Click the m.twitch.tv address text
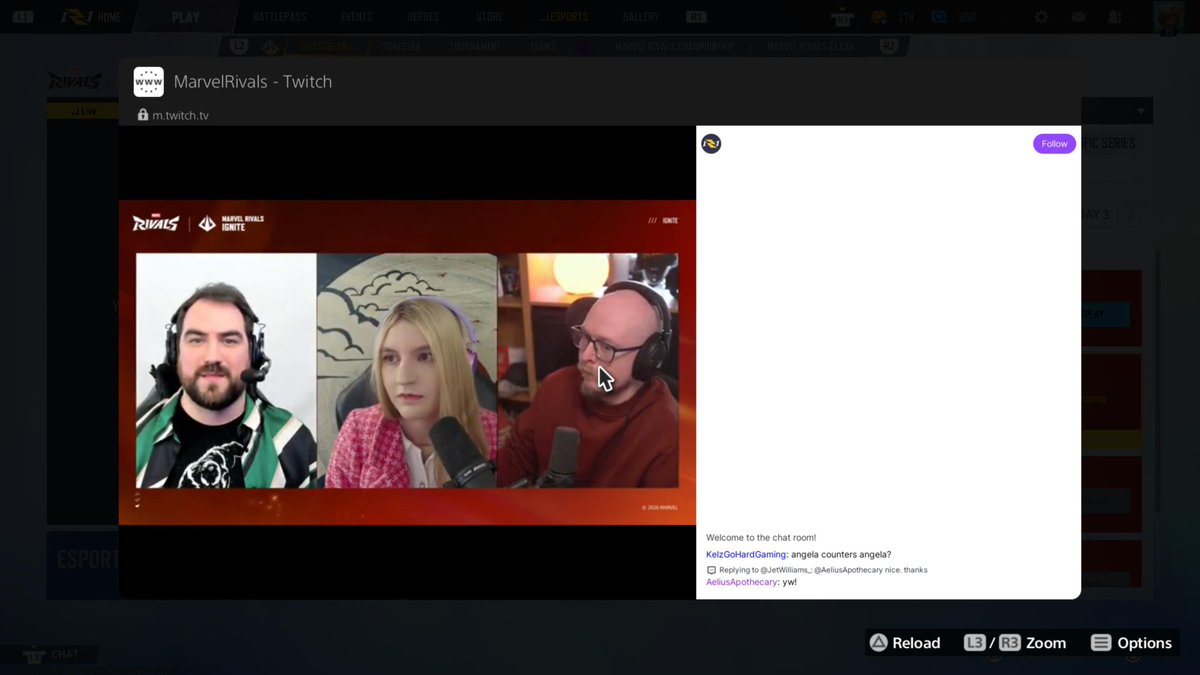The image size is (1200, 675). tap(181, 115)
